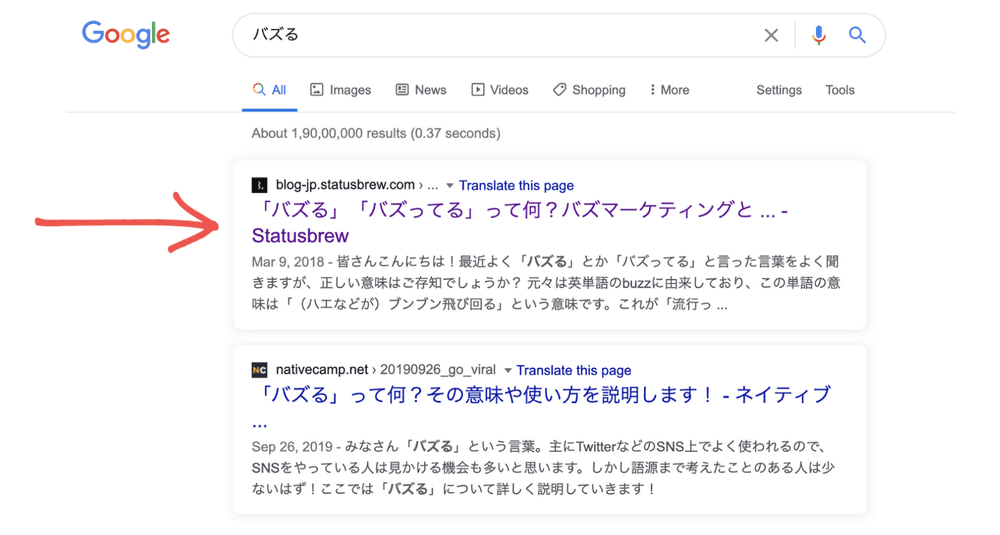Expand the More search options menu

coord(669,90)
